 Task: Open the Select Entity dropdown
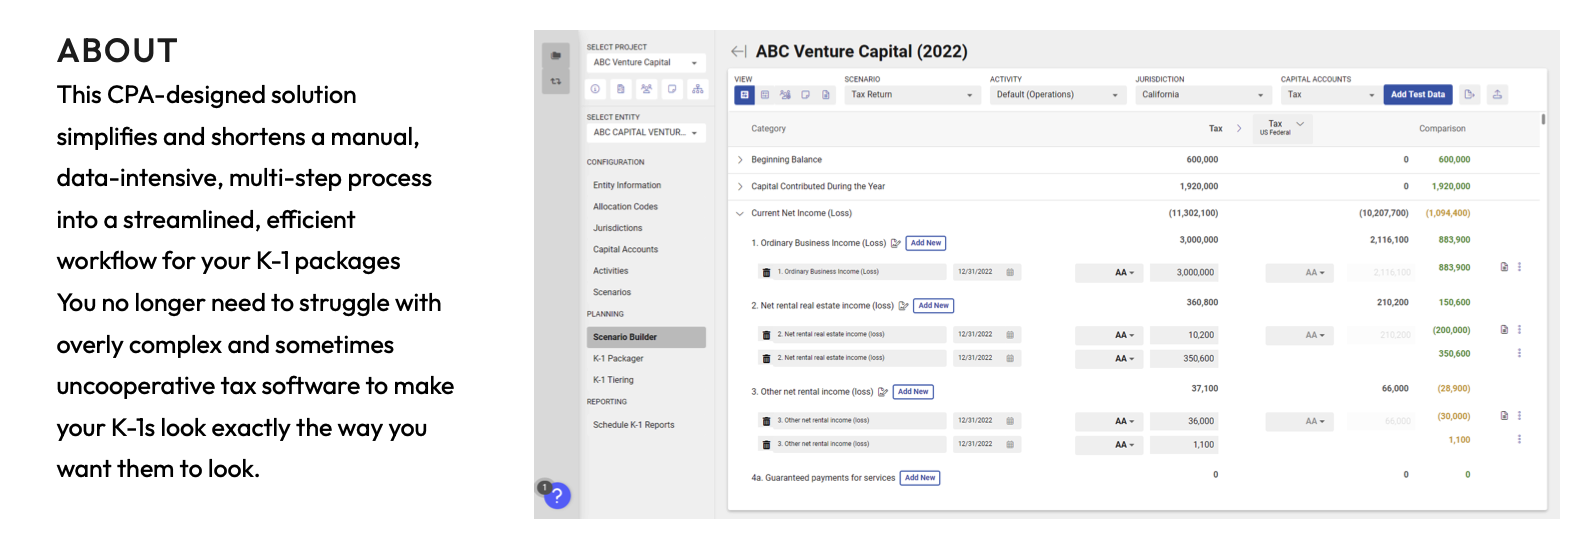[646, 133]
